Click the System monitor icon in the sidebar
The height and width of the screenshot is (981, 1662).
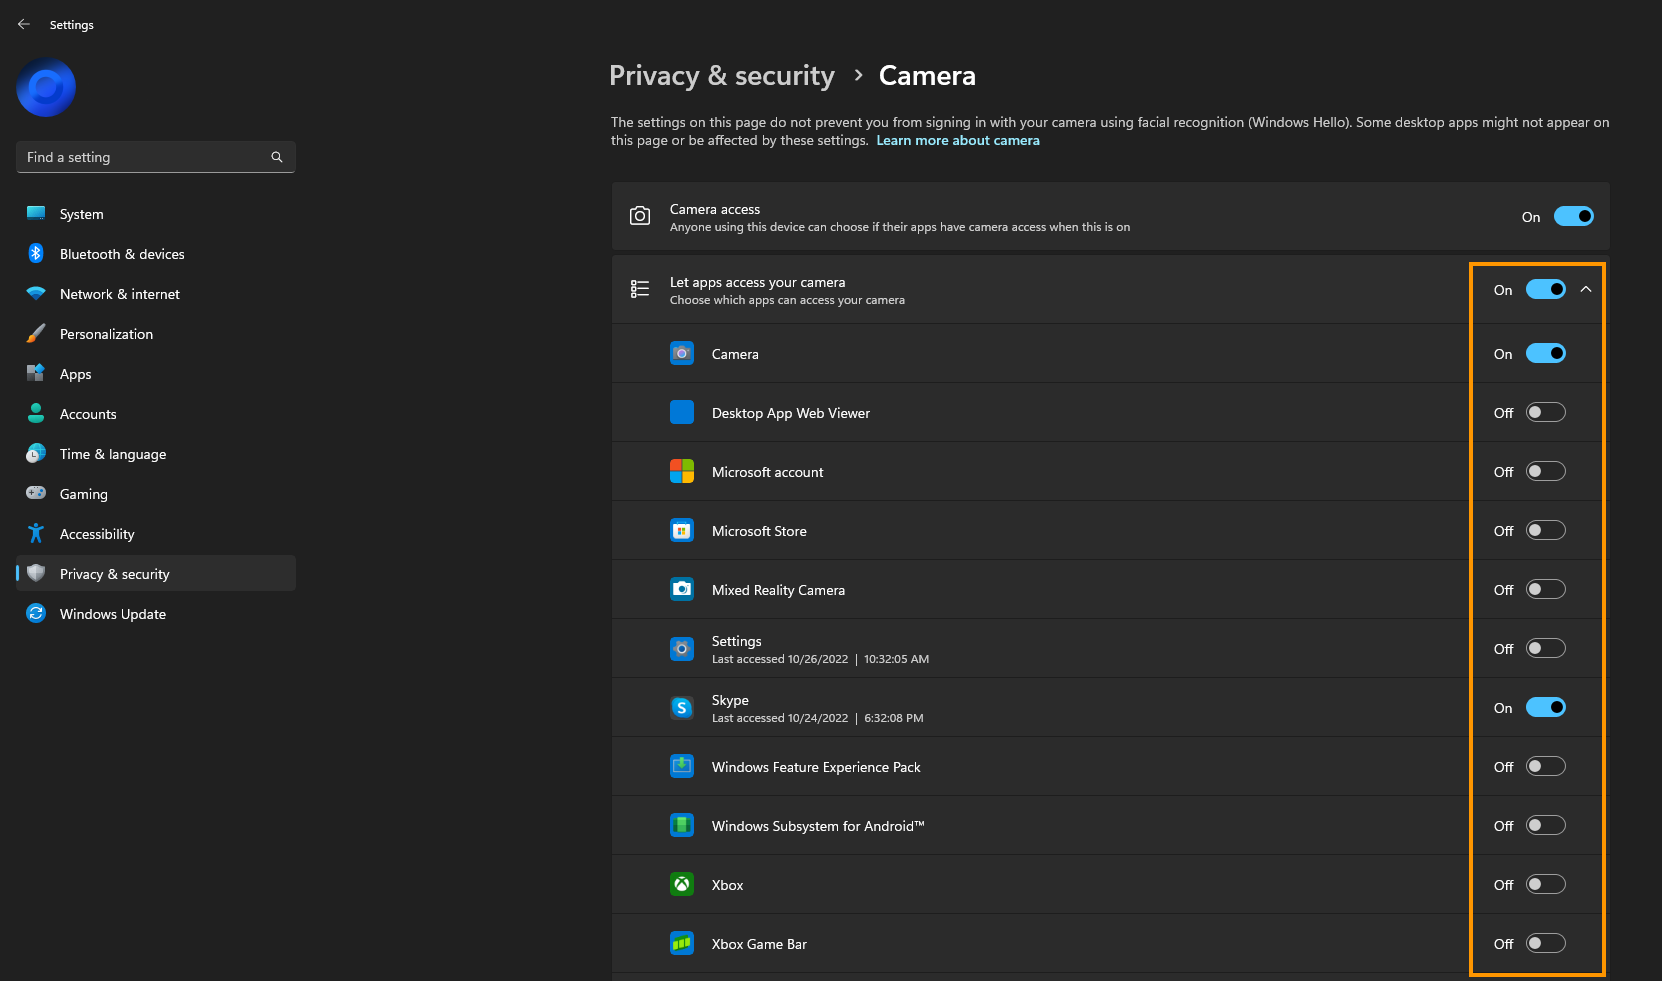(x=36, y=213)
